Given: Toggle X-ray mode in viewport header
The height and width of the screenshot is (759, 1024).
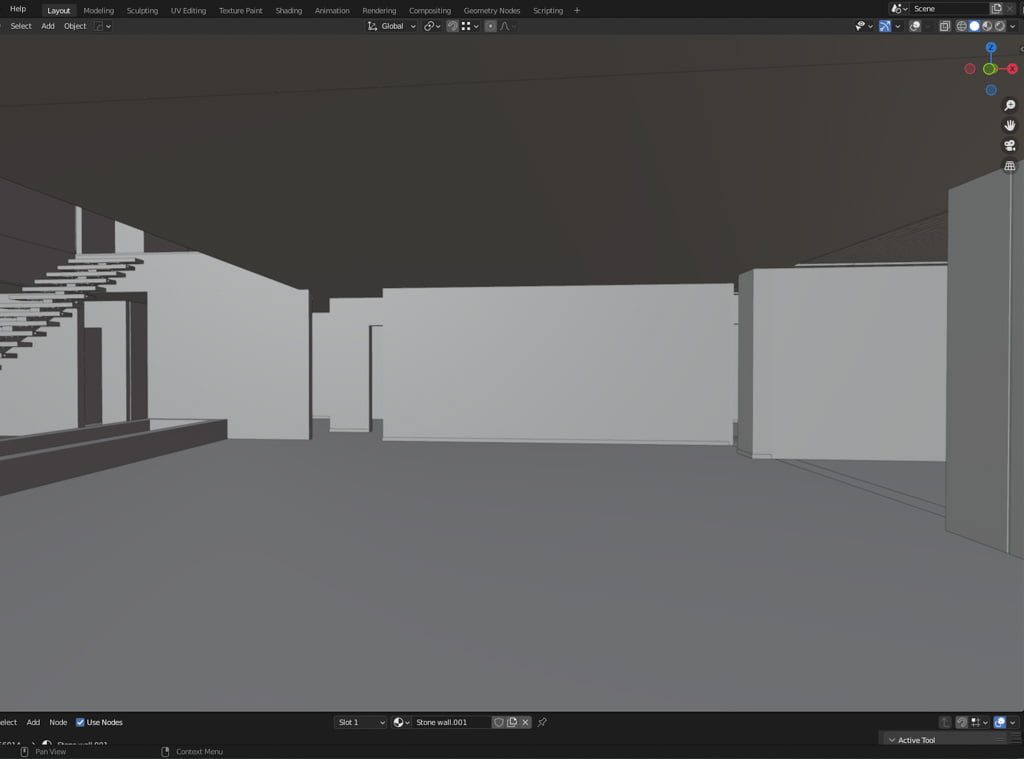Looking at the screenshot, I should coord(944,26).
